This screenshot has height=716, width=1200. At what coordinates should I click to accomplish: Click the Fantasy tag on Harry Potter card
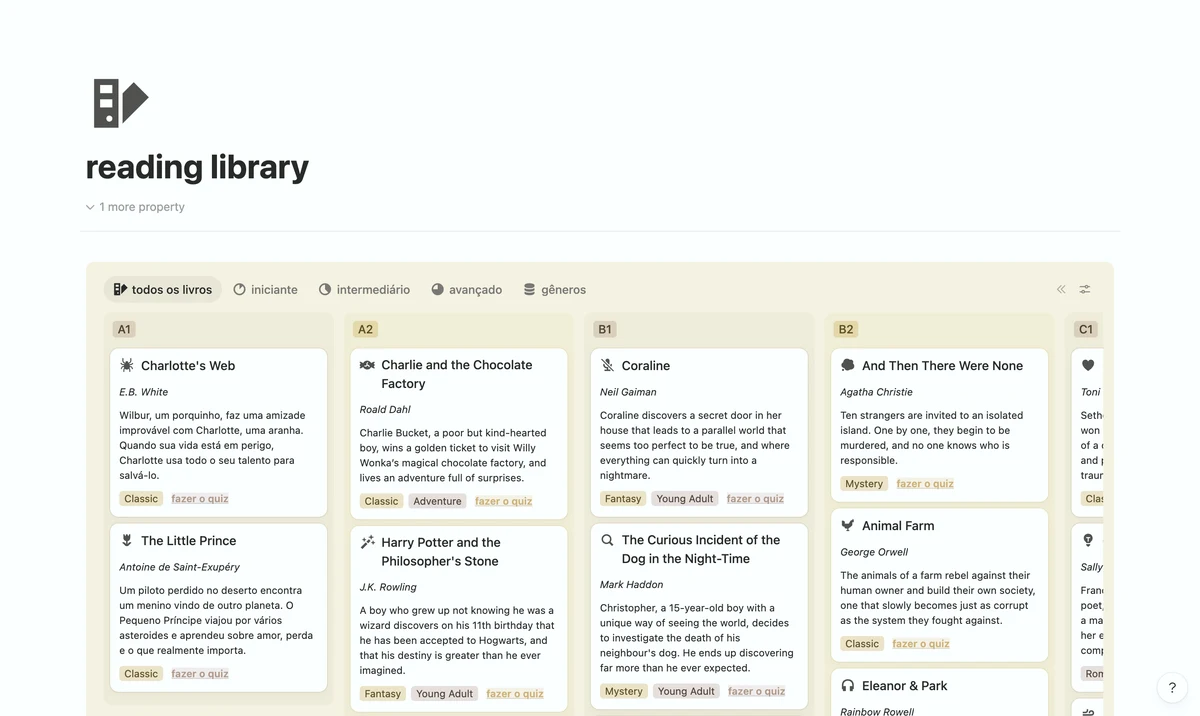point(383,694)
